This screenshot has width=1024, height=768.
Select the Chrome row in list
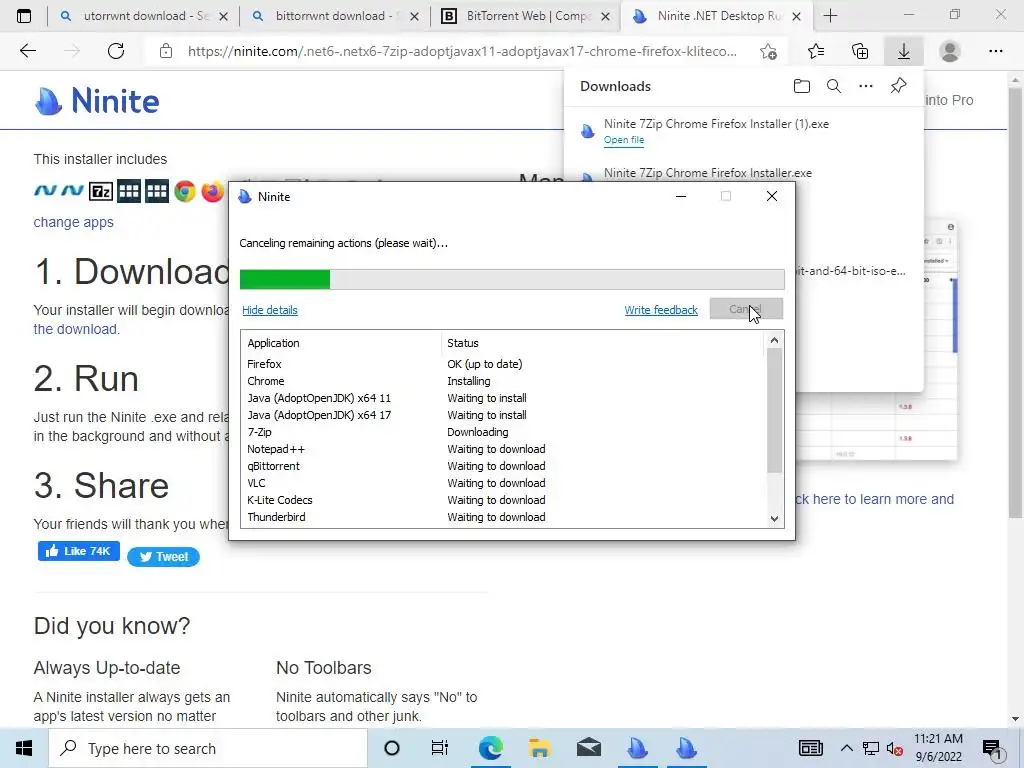point(503,381)
